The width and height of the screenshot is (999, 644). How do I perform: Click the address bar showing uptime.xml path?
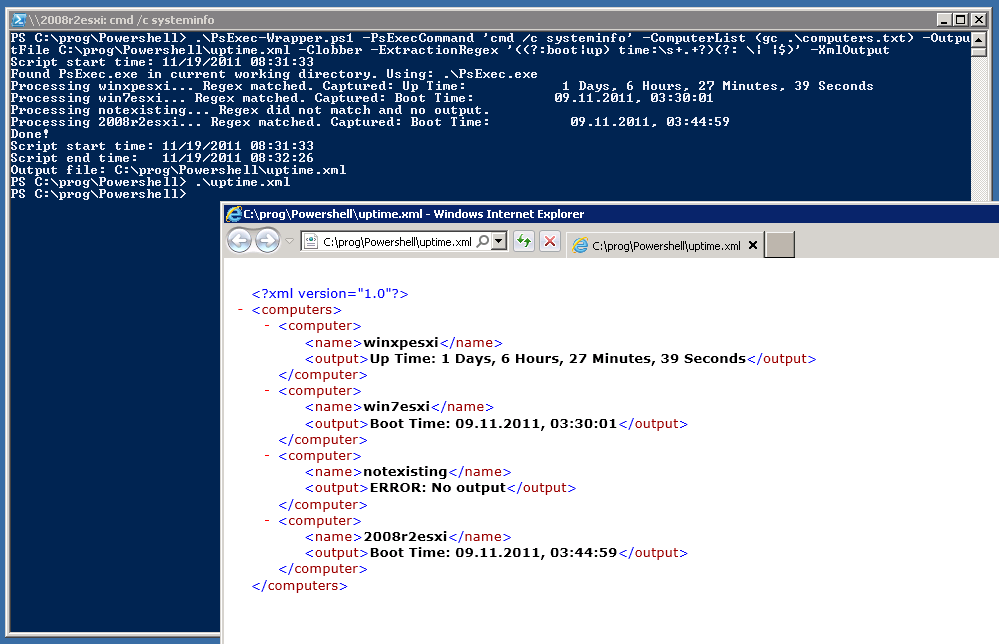pyautogui.click(x=397, y=242)
